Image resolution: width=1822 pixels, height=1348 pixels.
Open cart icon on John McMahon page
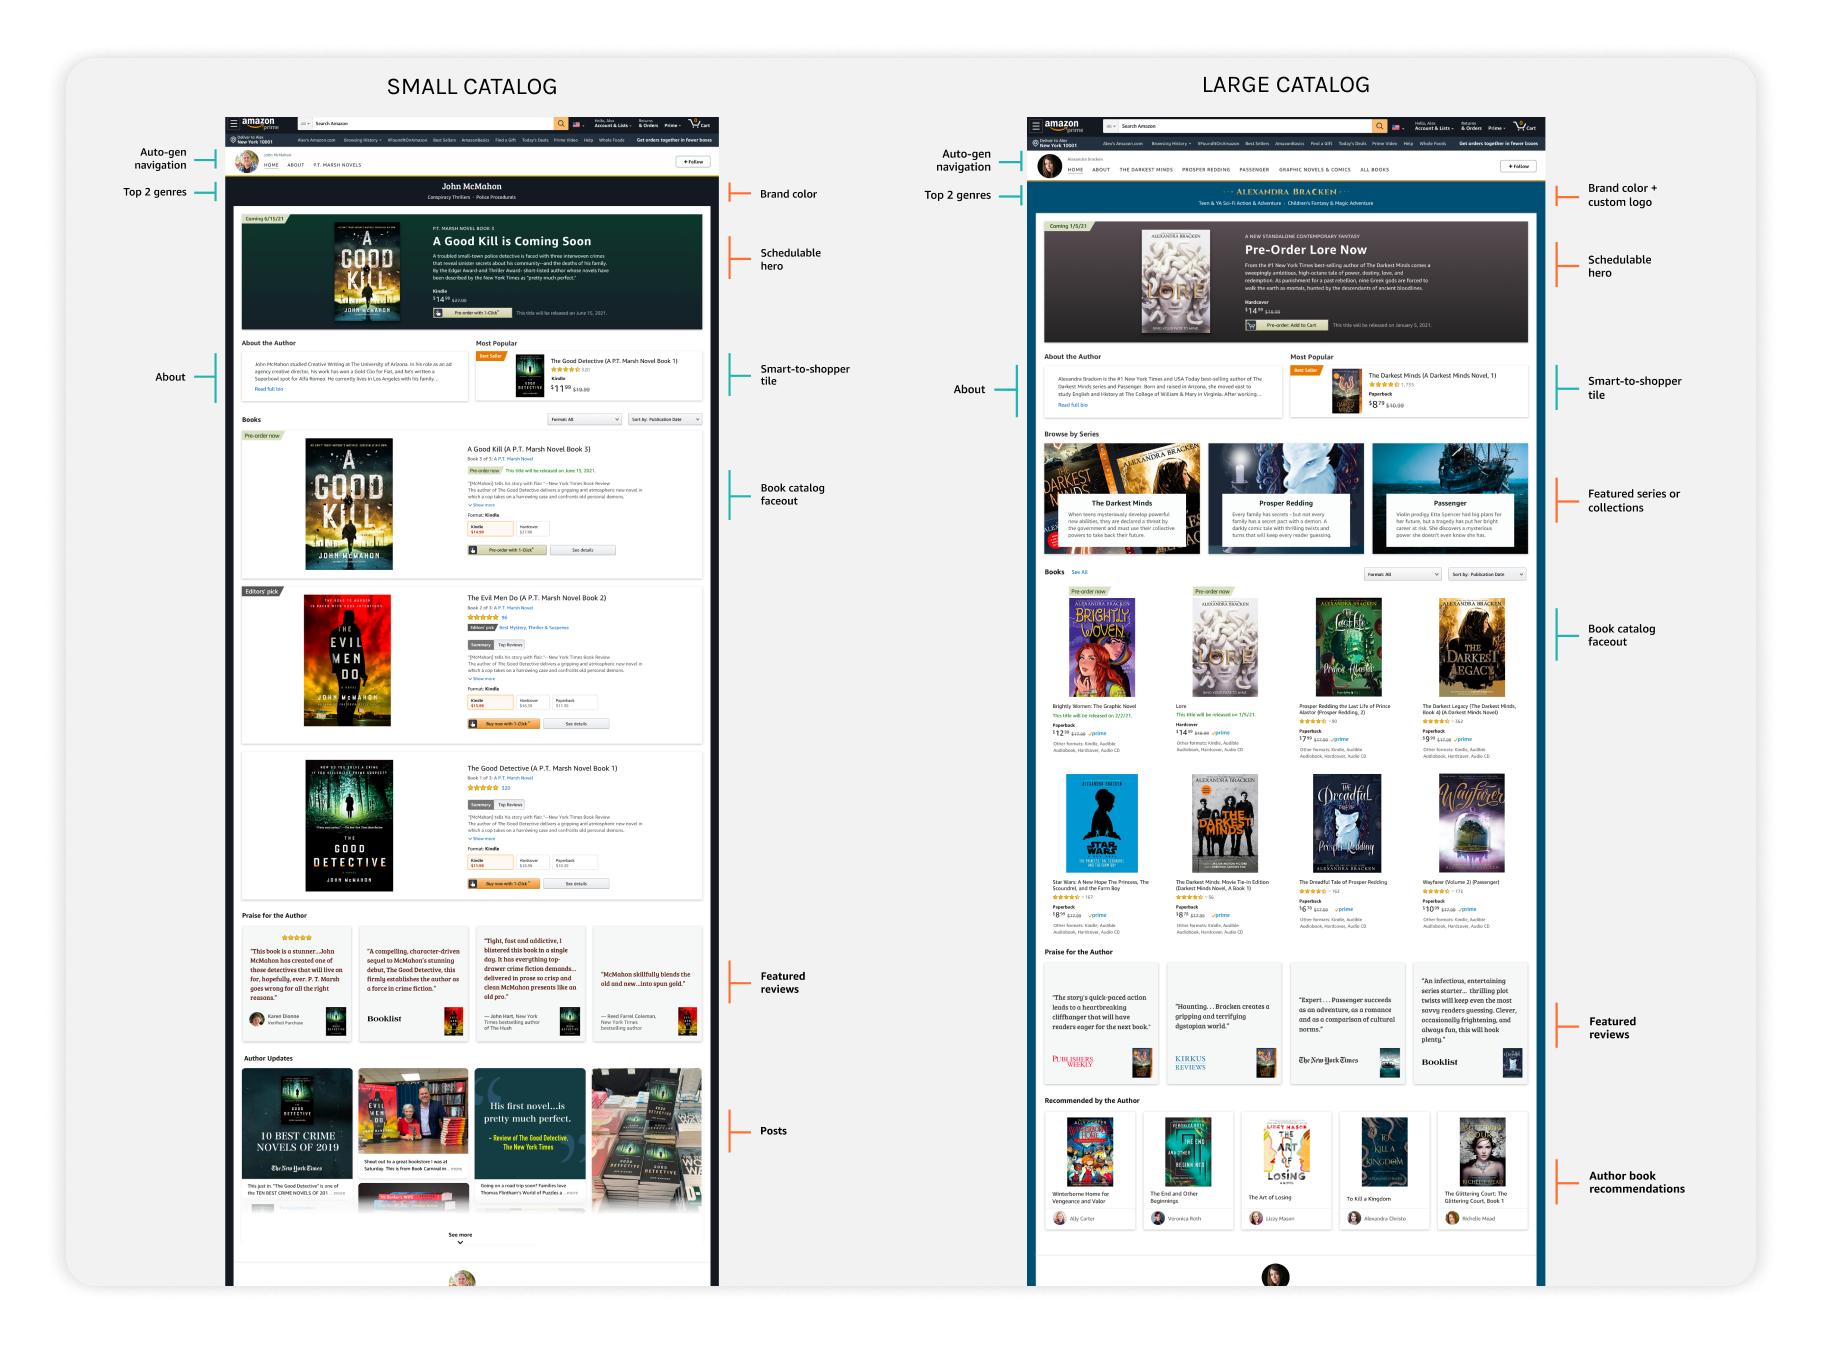coord(699,124)
